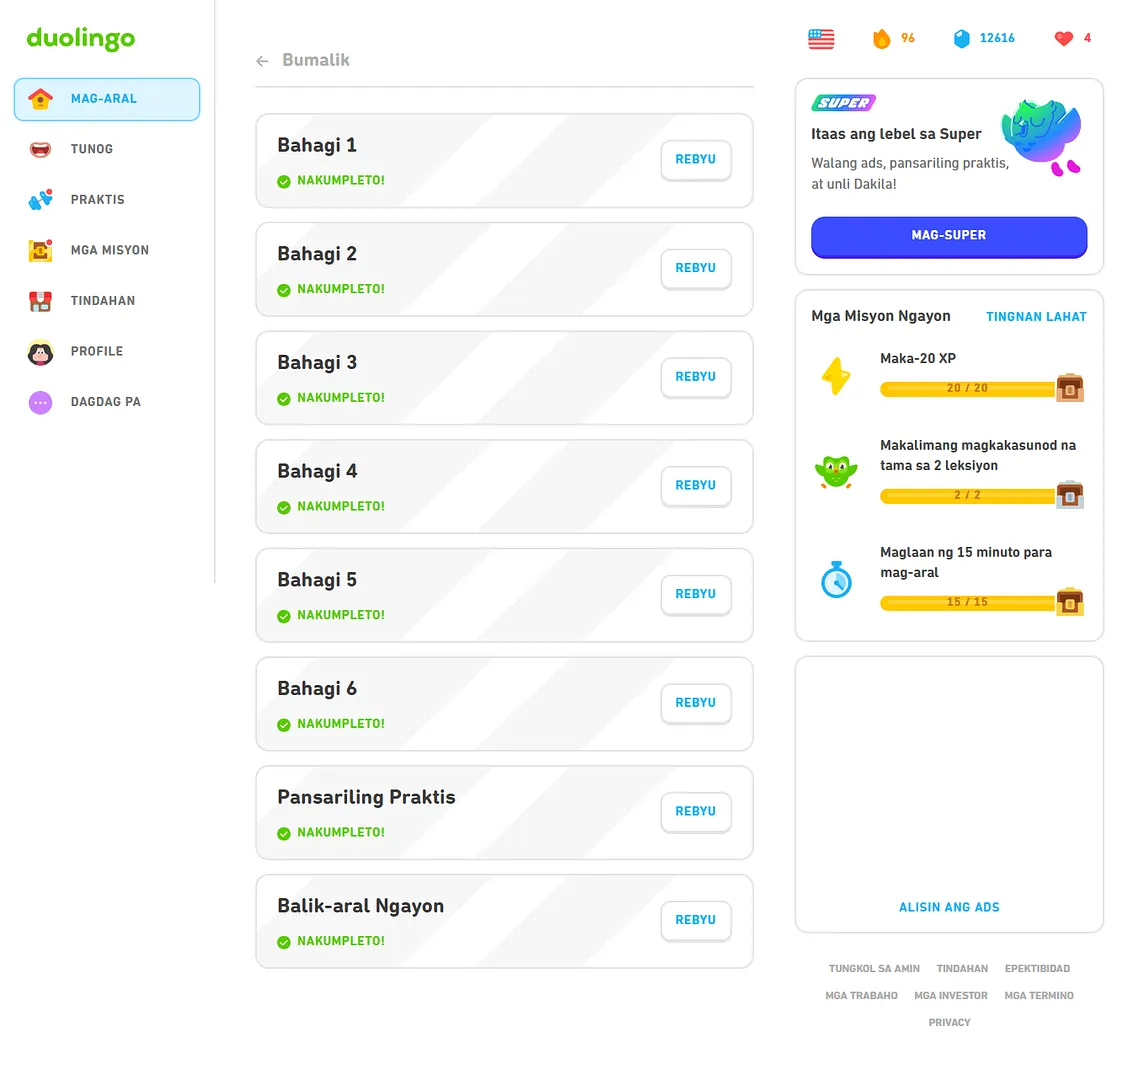Select the green checkmark on Bahagi 1

click(x=284, y=182)
